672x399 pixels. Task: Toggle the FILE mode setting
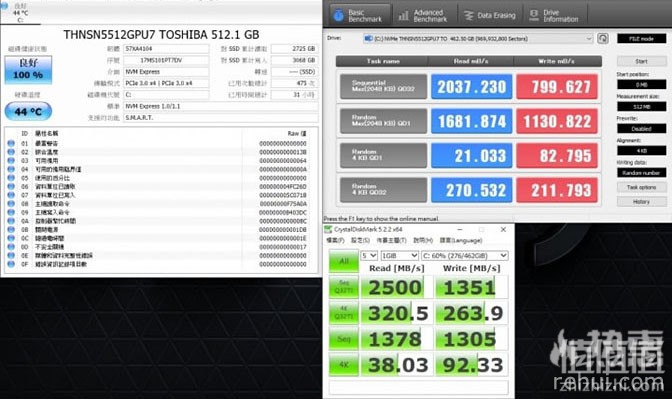point(641,39)
